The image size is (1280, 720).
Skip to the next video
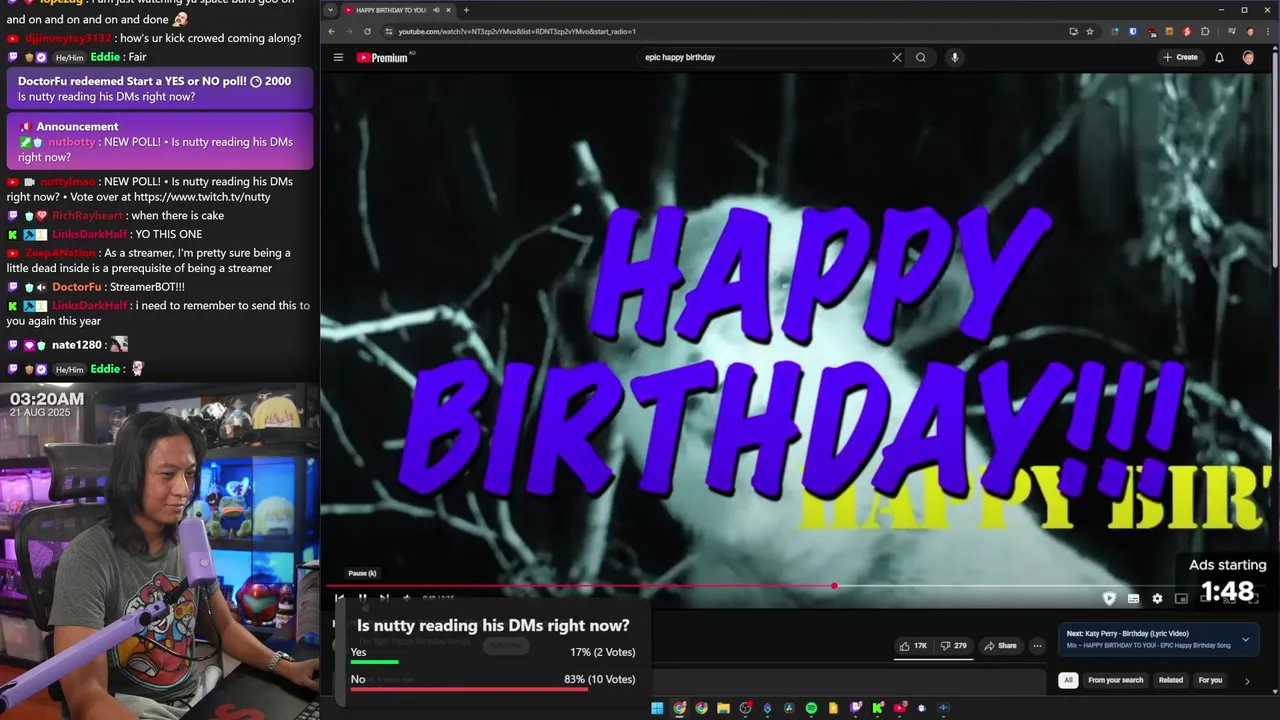click(384, 598)
